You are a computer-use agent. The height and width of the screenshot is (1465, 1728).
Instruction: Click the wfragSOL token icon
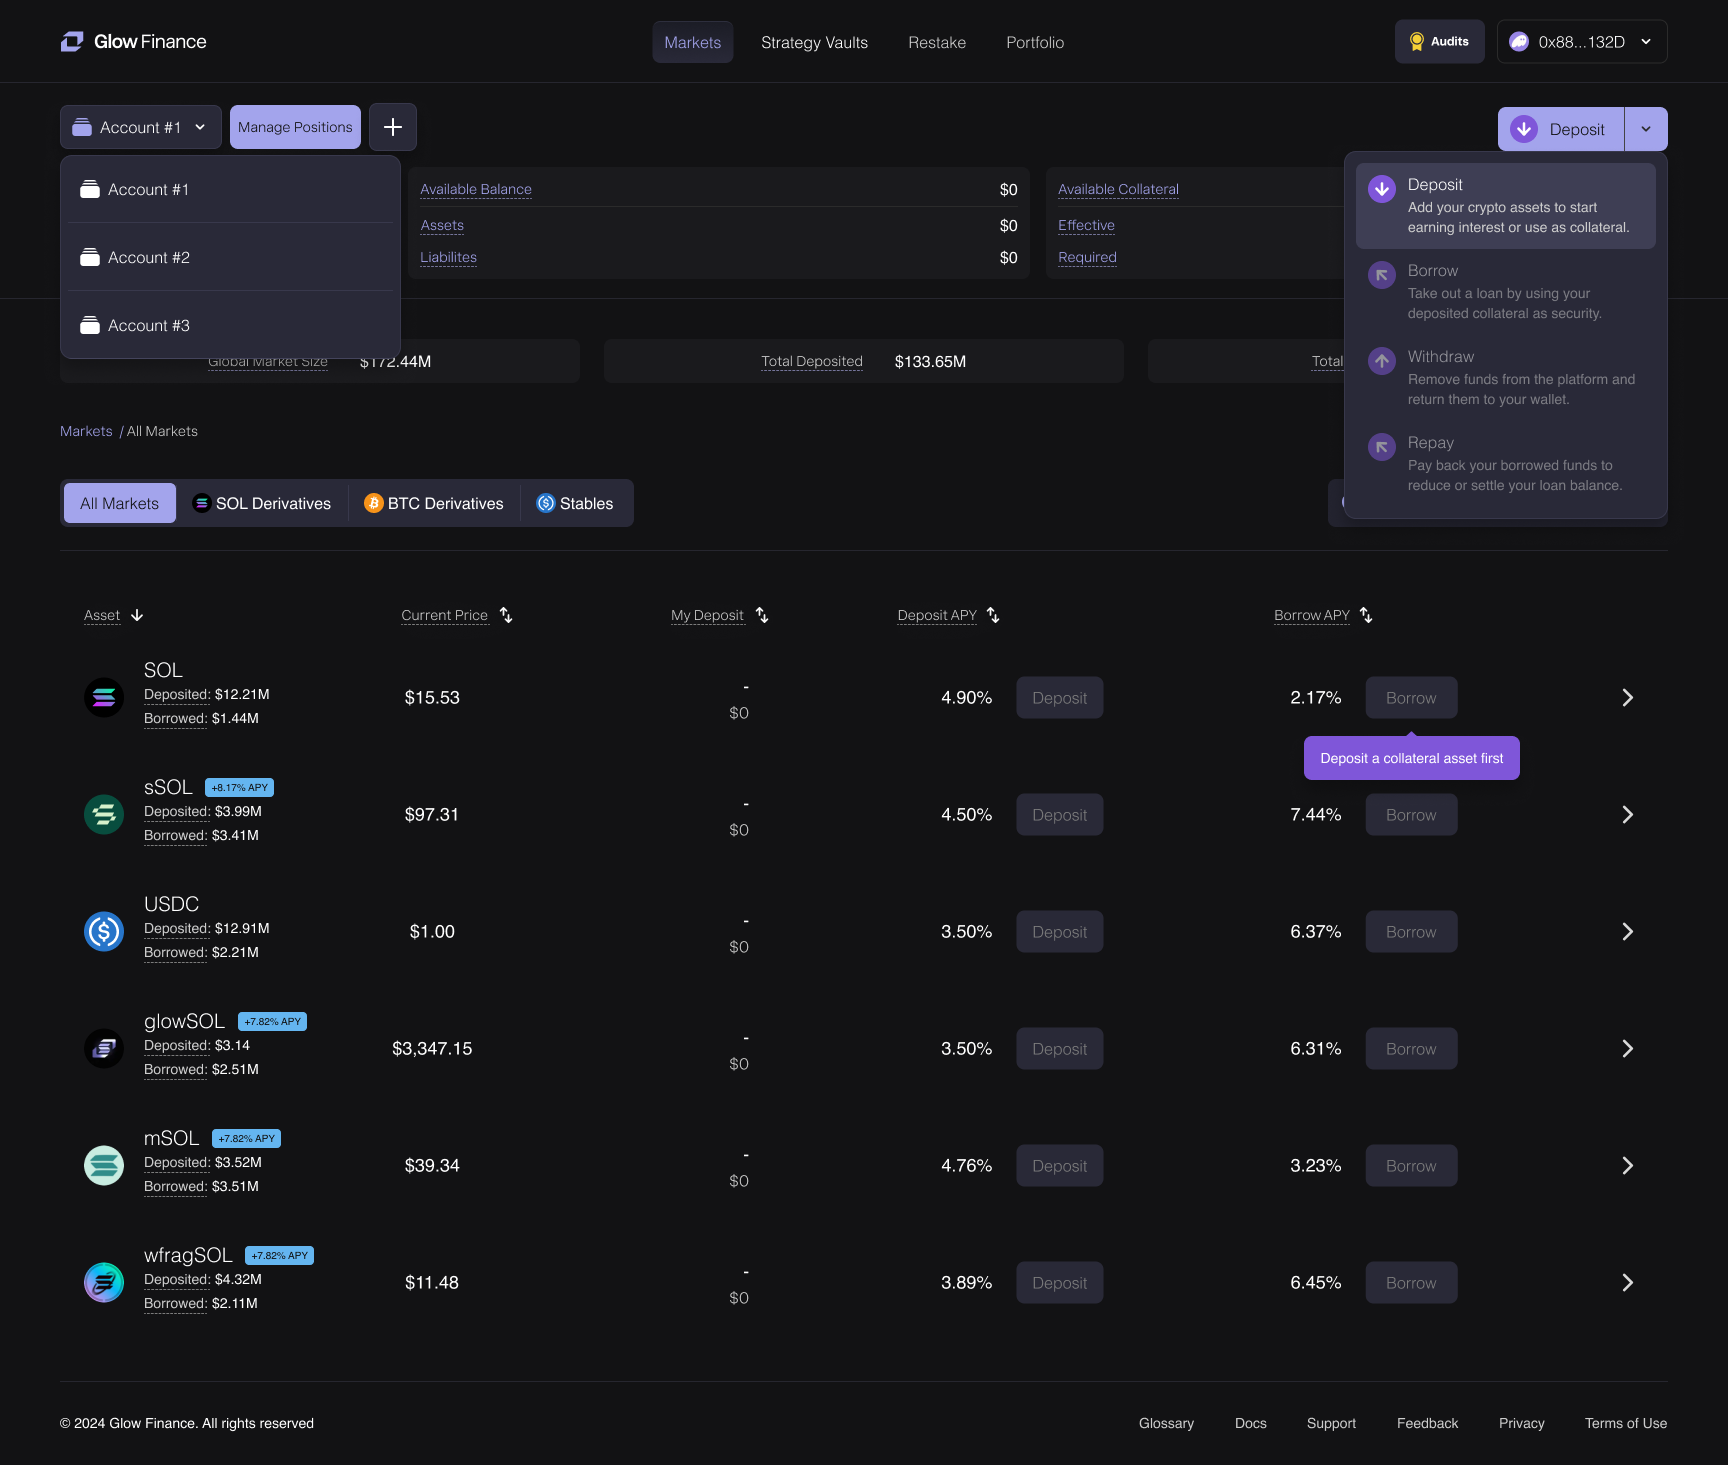104,1283
